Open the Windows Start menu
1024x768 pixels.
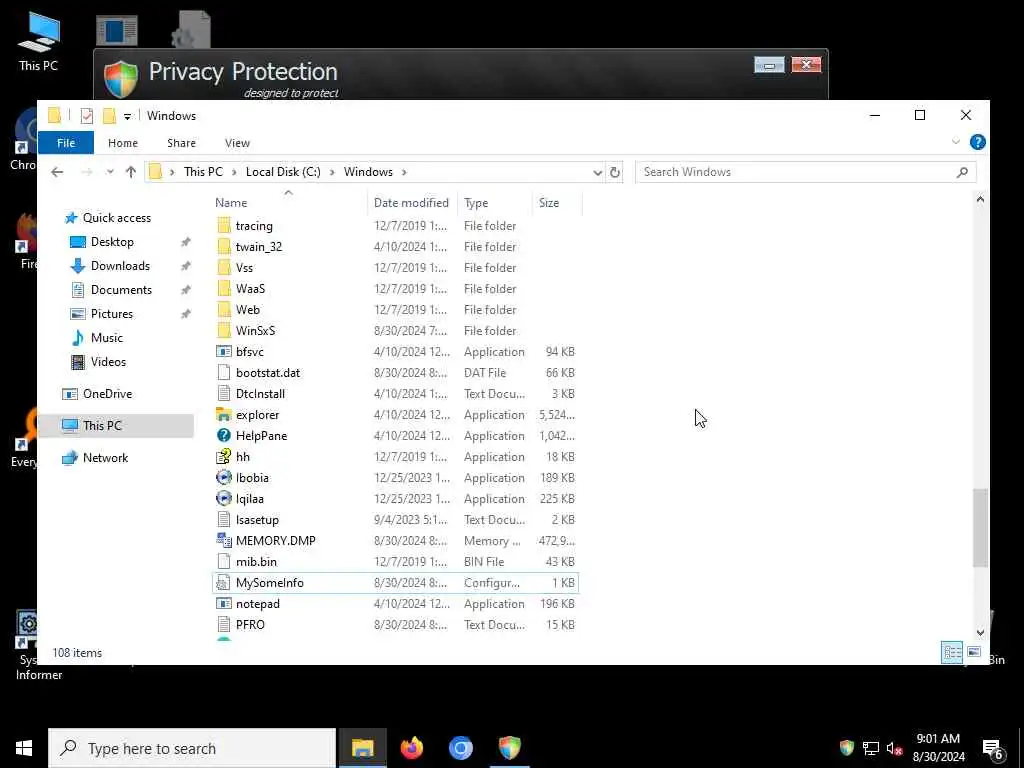24,748
